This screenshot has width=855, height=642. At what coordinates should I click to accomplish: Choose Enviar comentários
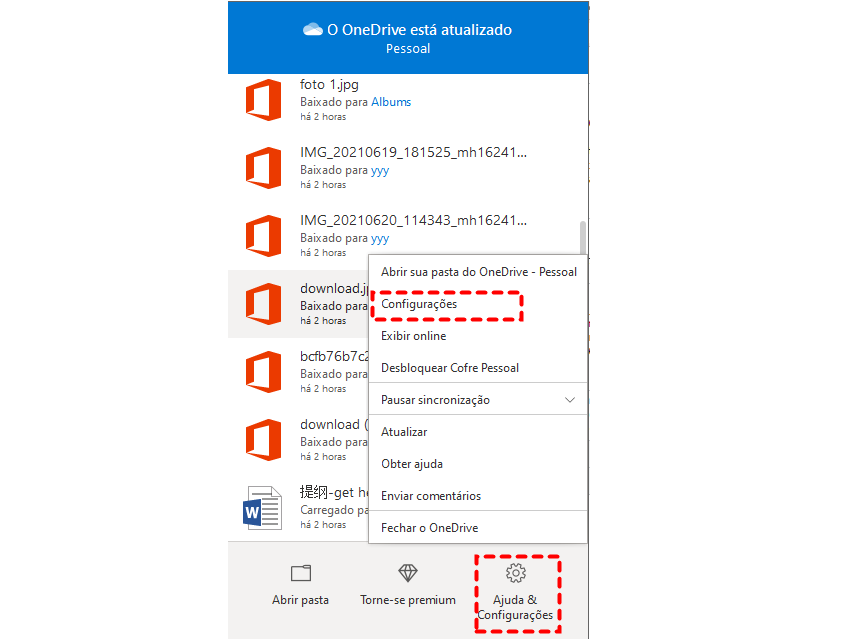(x=478, y=496)
